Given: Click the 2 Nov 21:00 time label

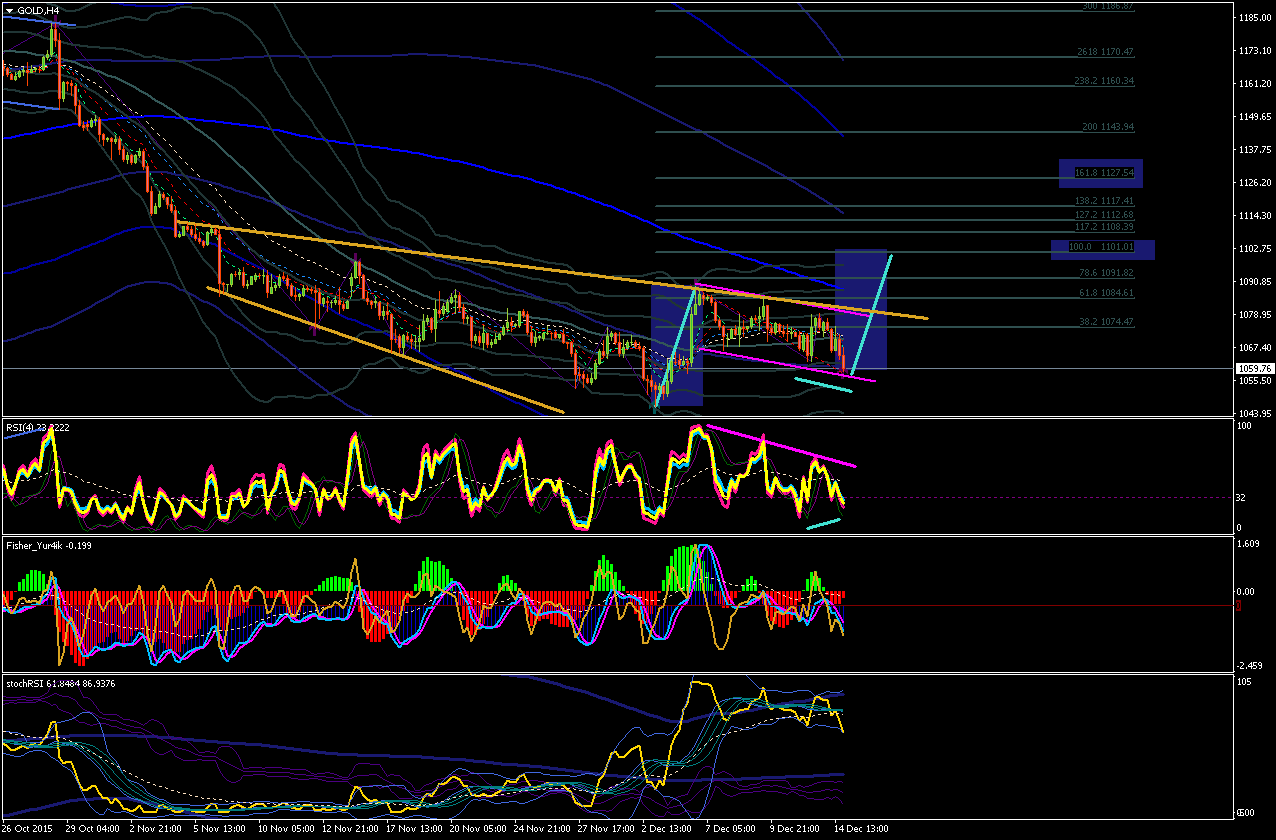Looking at the screenshot, I should pos(155,829).
